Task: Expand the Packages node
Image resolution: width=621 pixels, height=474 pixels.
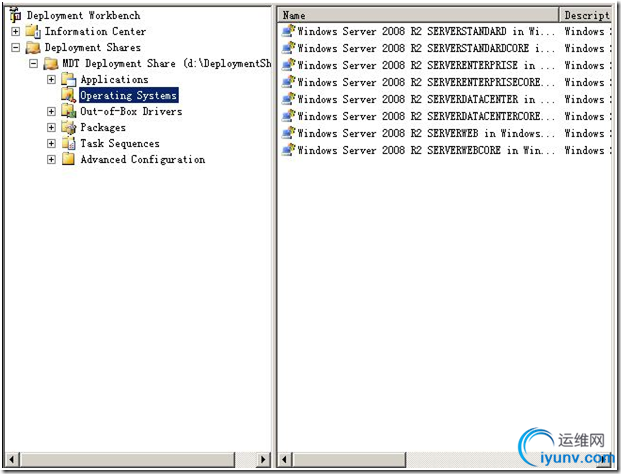Action: pyautogui.click(x=51, y=128)
